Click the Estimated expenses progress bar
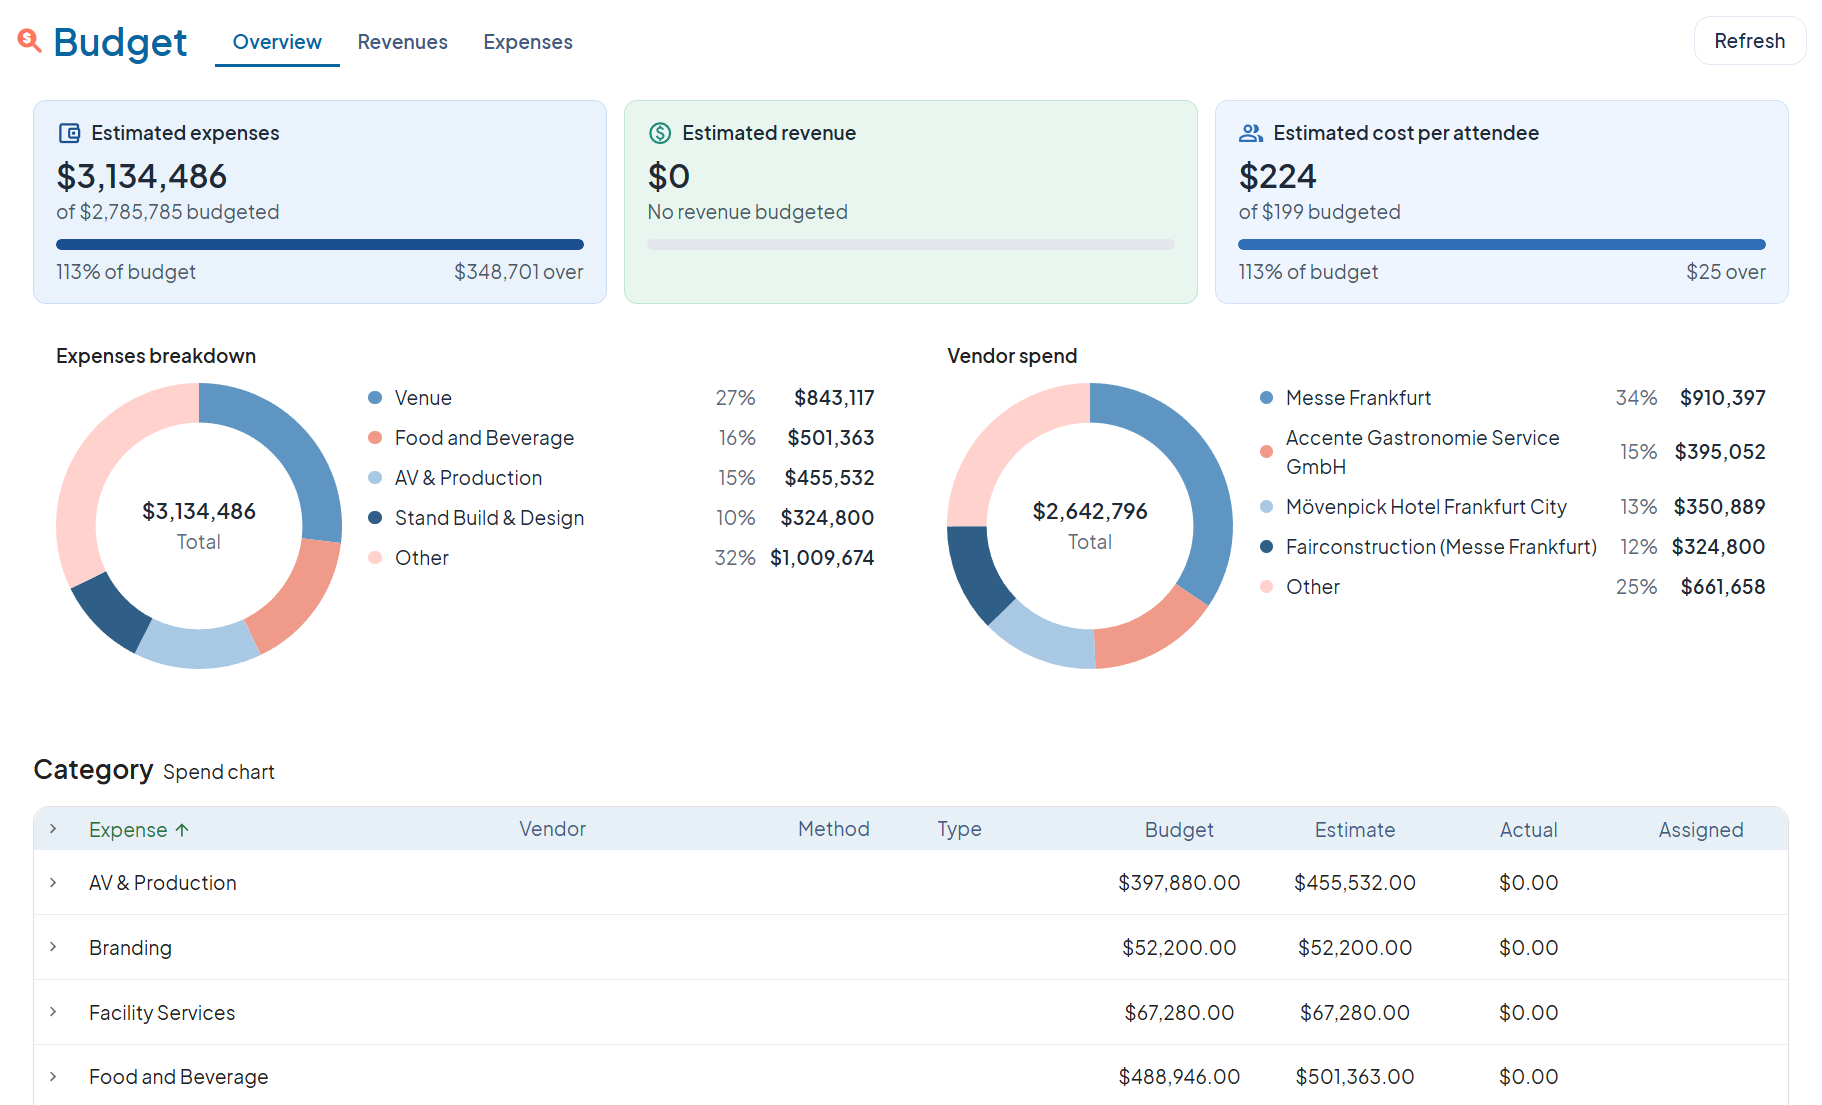Image resolution: width=1822 pixels, height=1105 pixels. (x=320, y=244)
